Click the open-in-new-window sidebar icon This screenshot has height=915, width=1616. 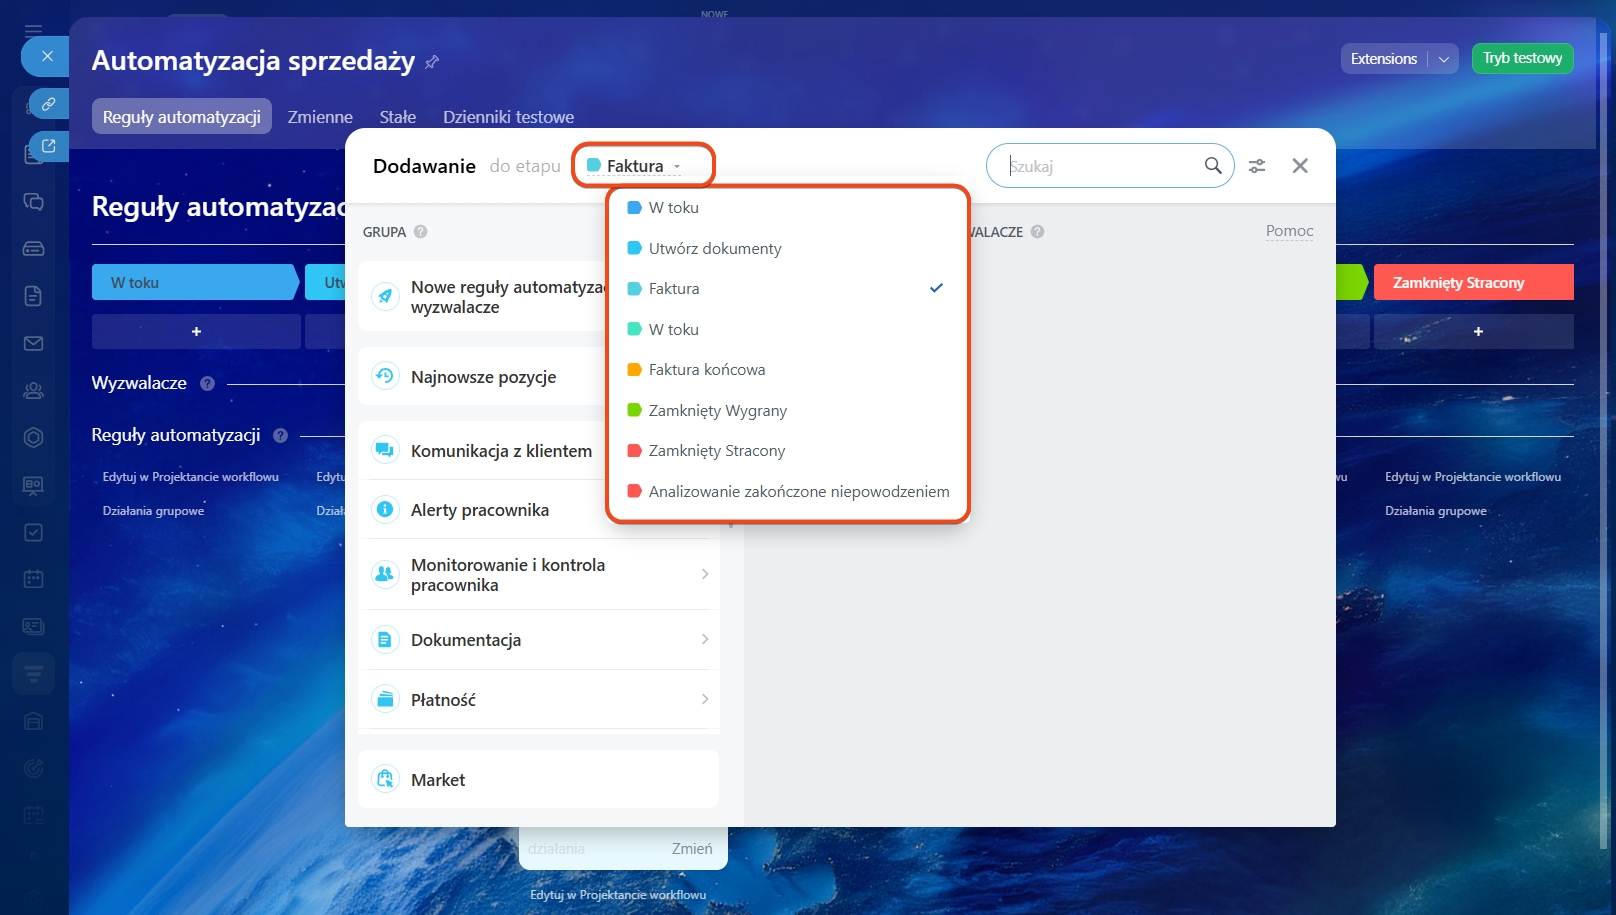pyautogui.click(x=48, y=146)
